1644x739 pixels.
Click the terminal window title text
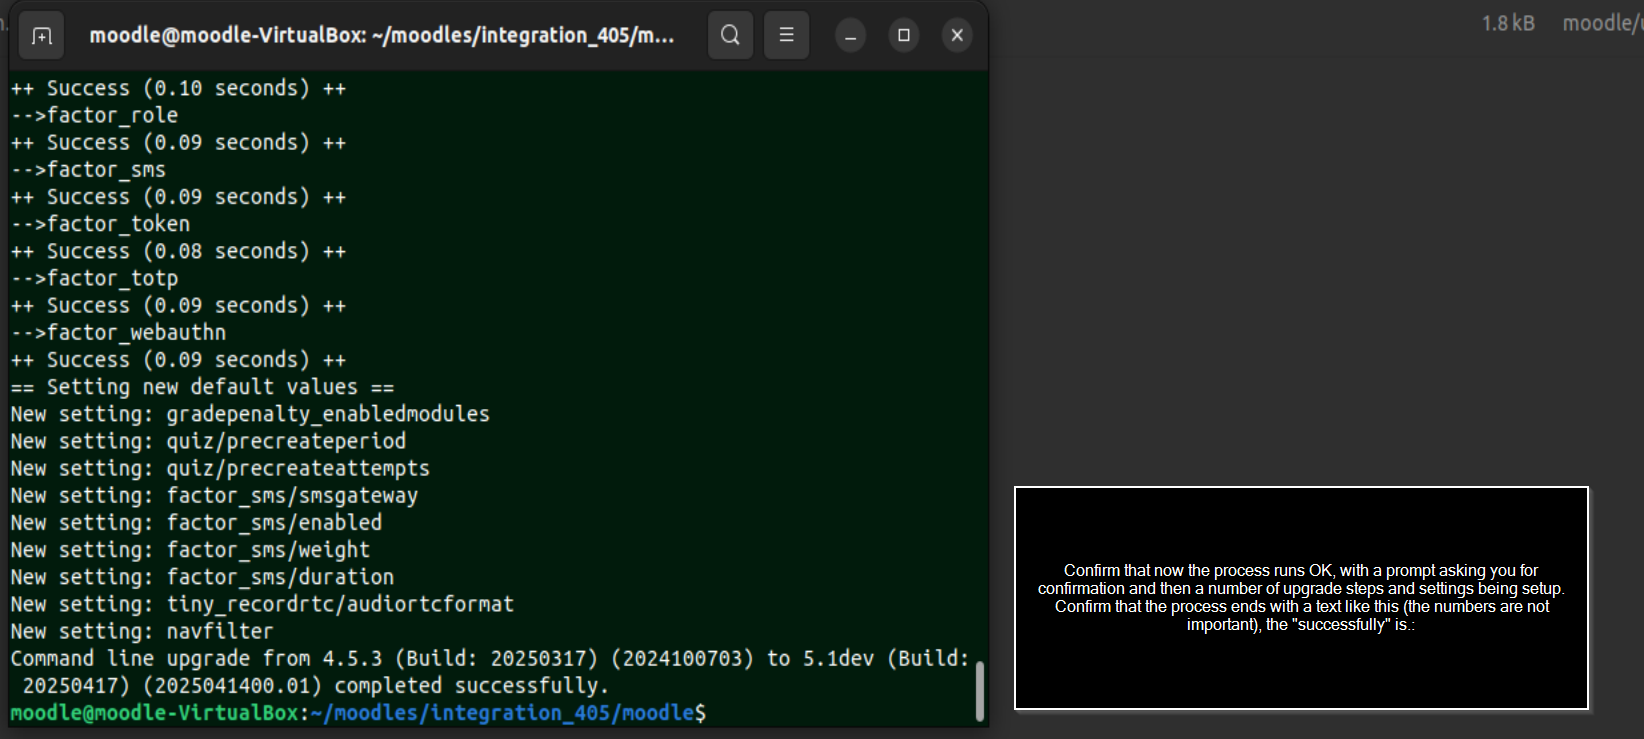[382, 36]
